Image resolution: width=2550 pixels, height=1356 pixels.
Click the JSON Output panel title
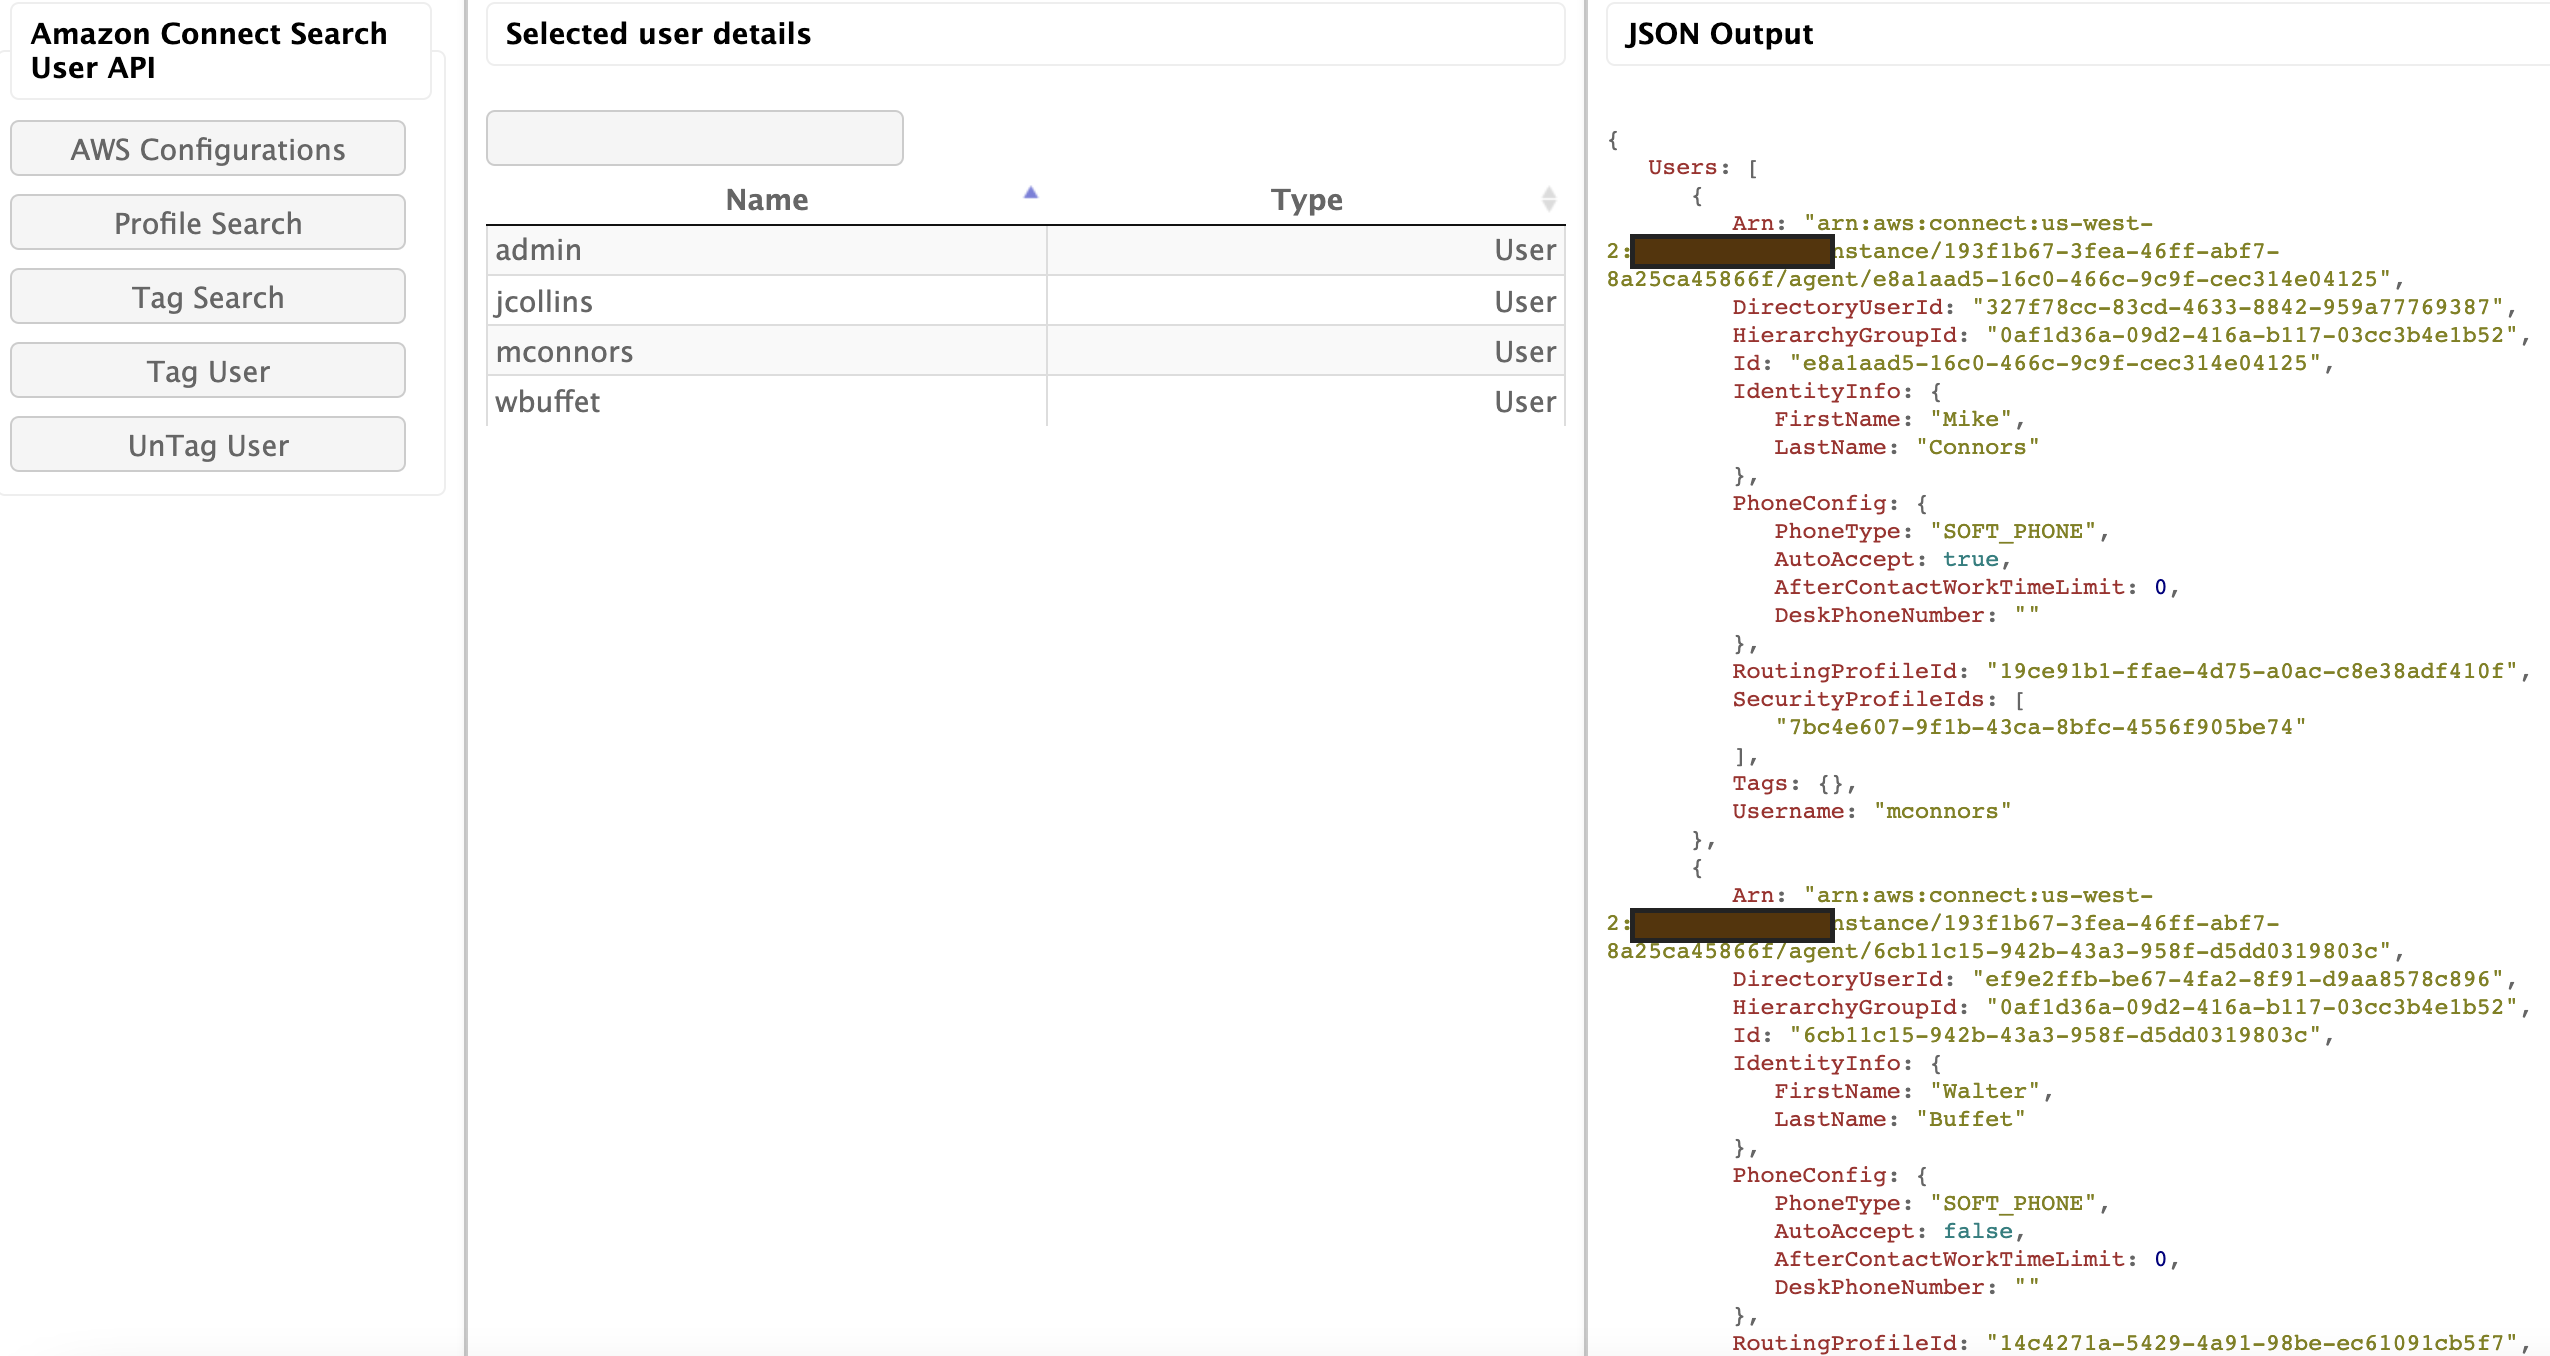point(1718,34)
